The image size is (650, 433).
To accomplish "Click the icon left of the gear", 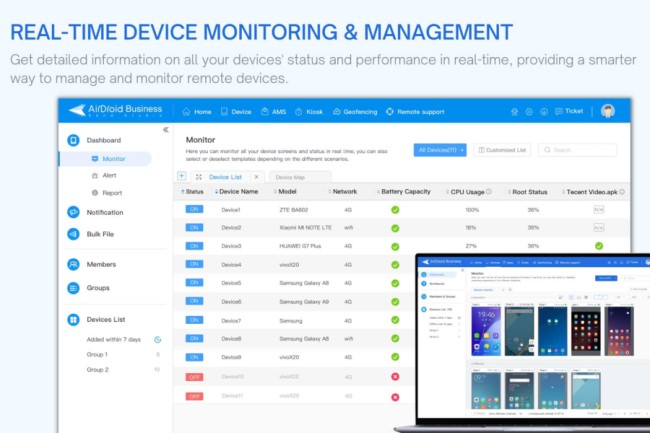I will [514, 111].
